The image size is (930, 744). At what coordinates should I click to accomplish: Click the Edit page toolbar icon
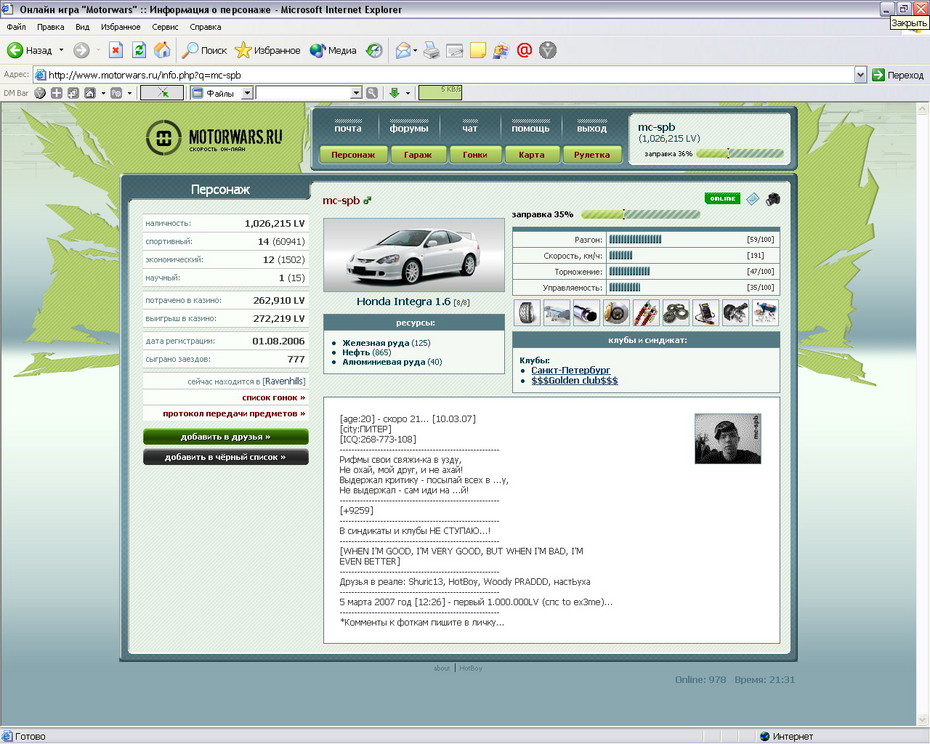(x=454, y=50)
